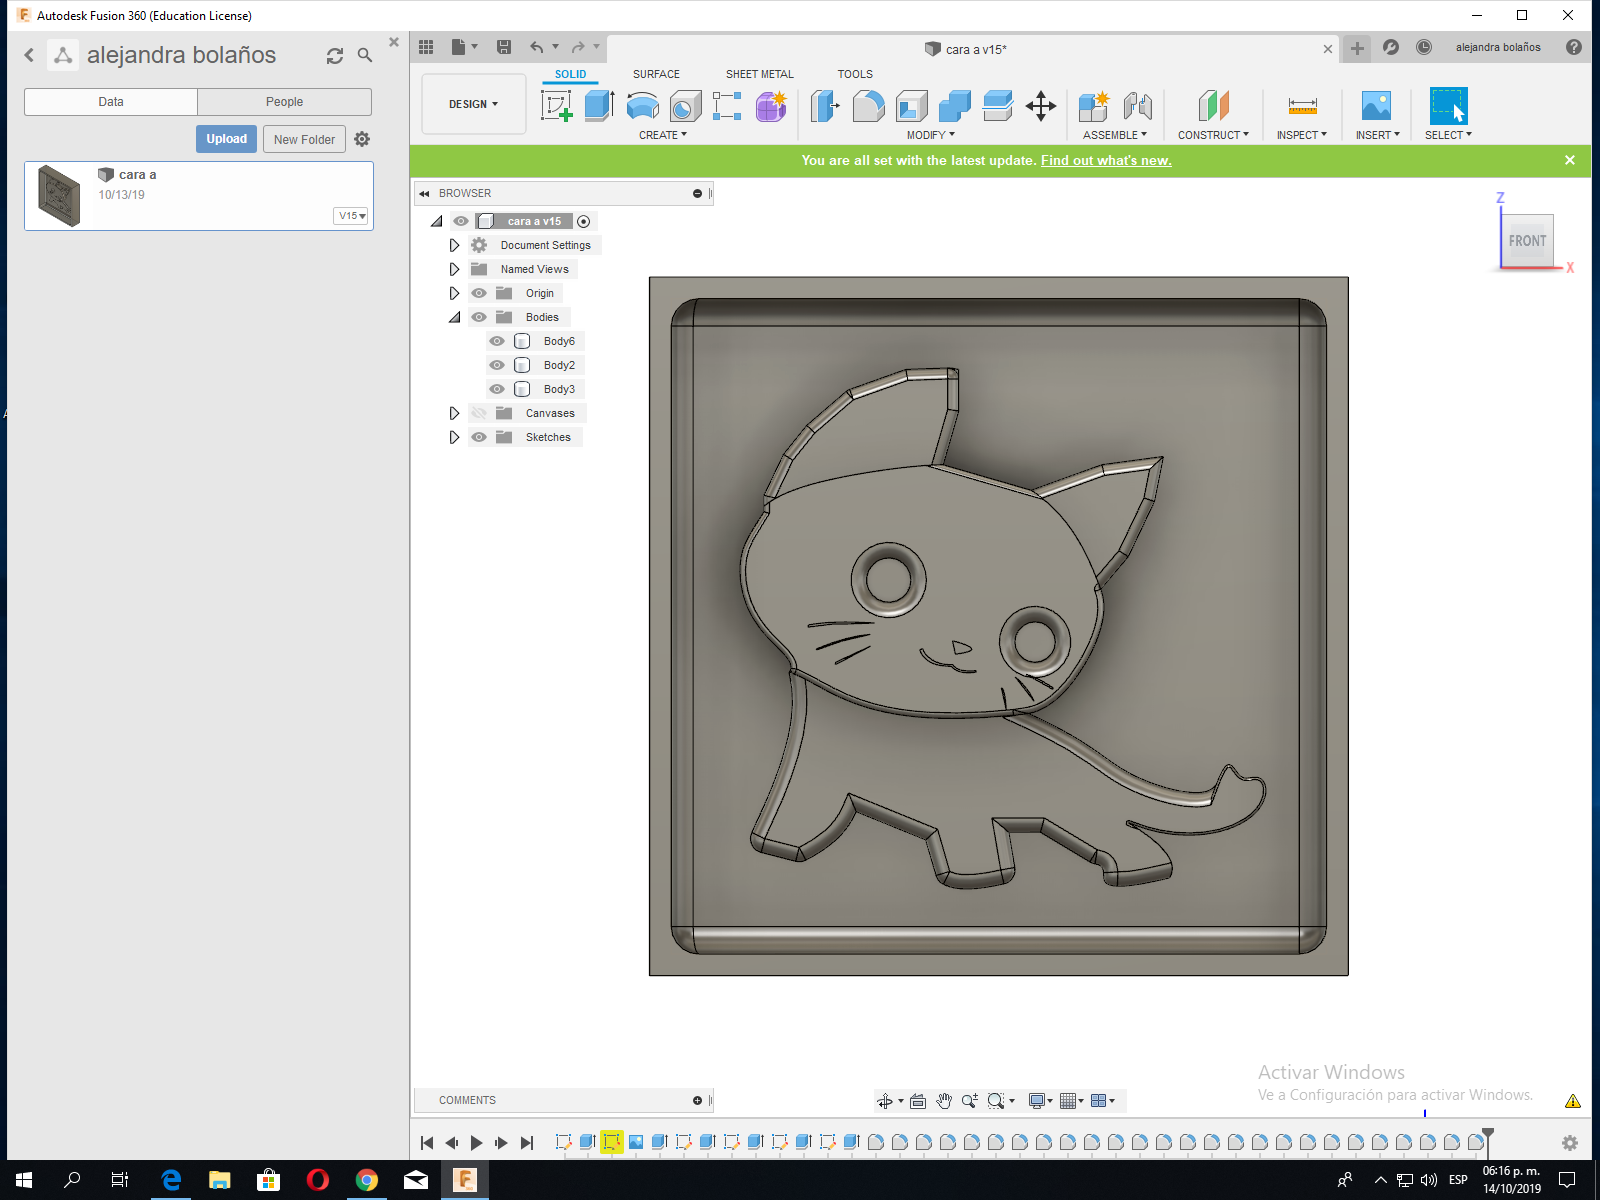This screenshot has width=1600, height=1200.
Task: Click the Undo arrow
Action: point(537,47)
